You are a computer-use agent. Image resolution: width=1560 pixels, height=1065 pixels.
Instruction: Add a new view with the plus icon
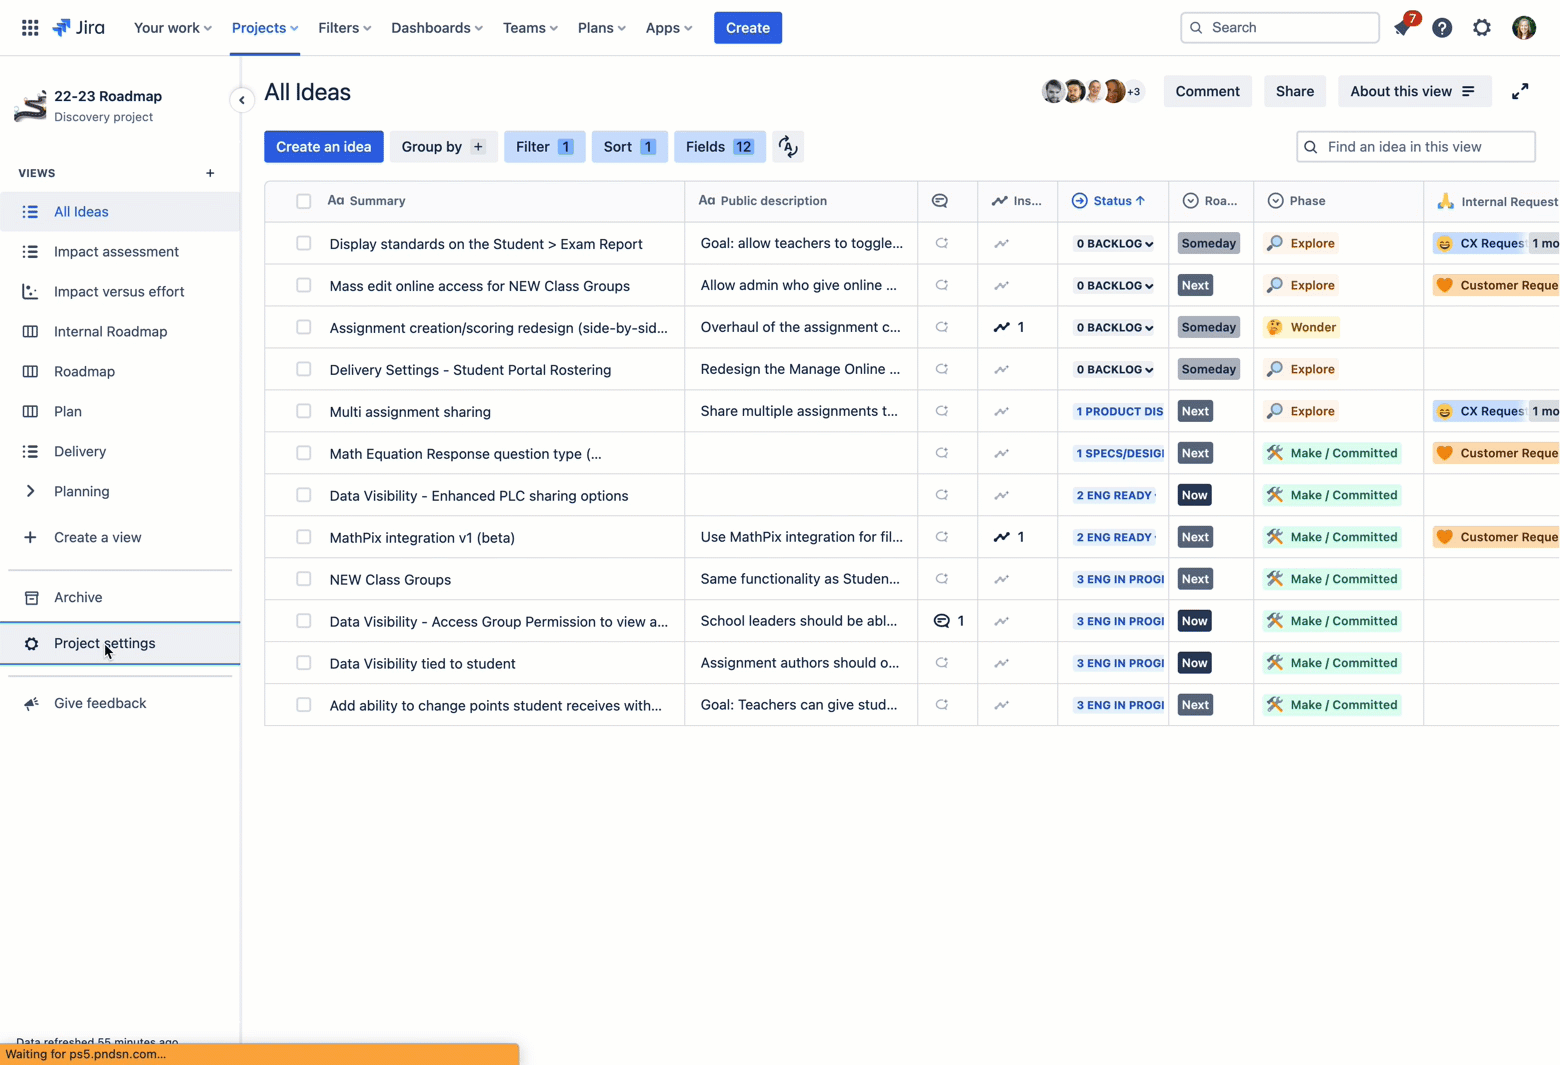(x=210, y=173)
